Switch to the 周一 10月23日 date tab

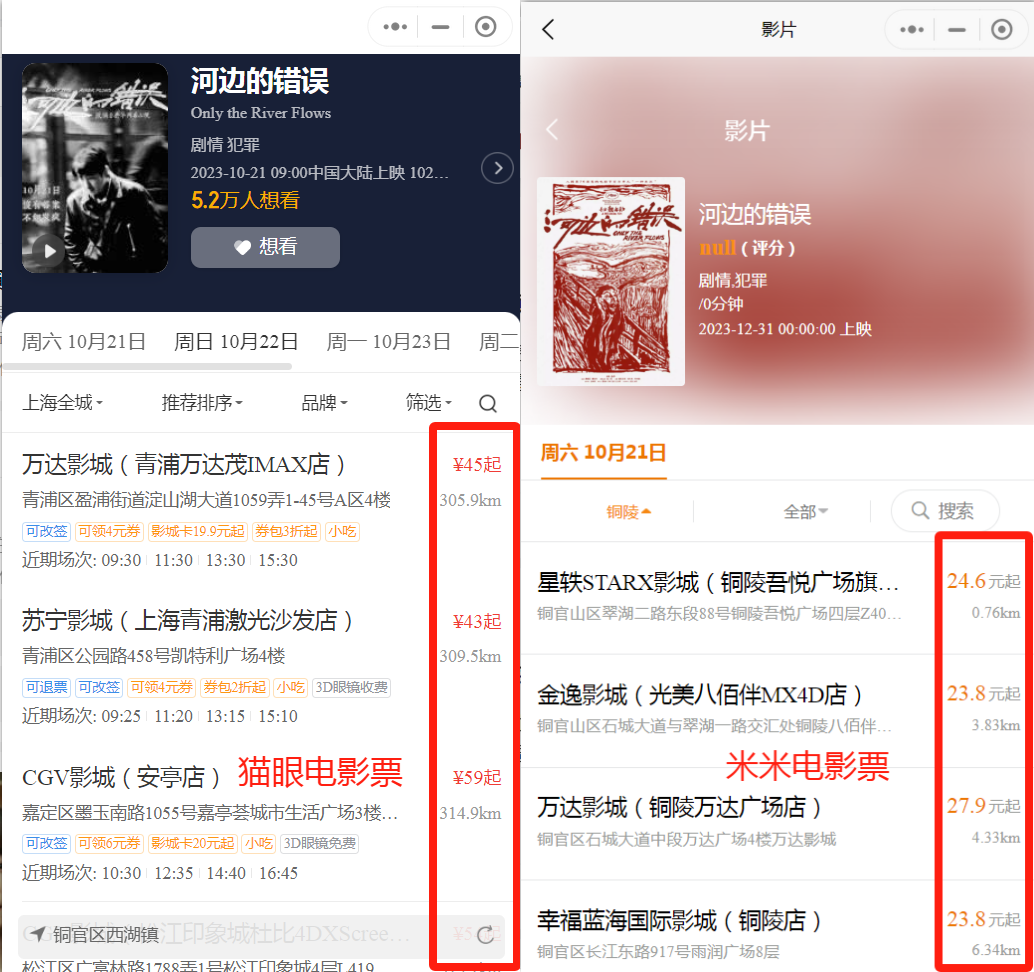tap(388, 342)
